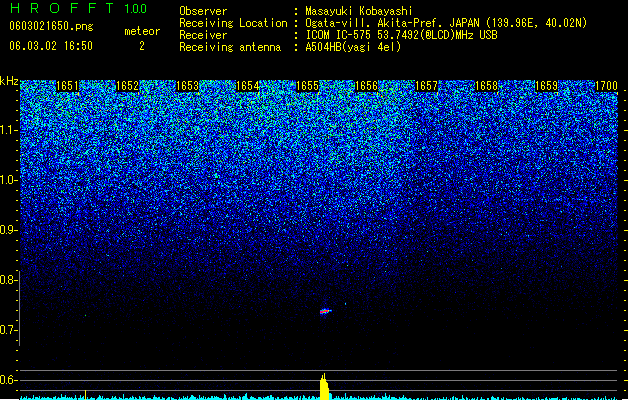Click the 1656 time marker label
Screen dimensions: 629x400
point(367,86)
